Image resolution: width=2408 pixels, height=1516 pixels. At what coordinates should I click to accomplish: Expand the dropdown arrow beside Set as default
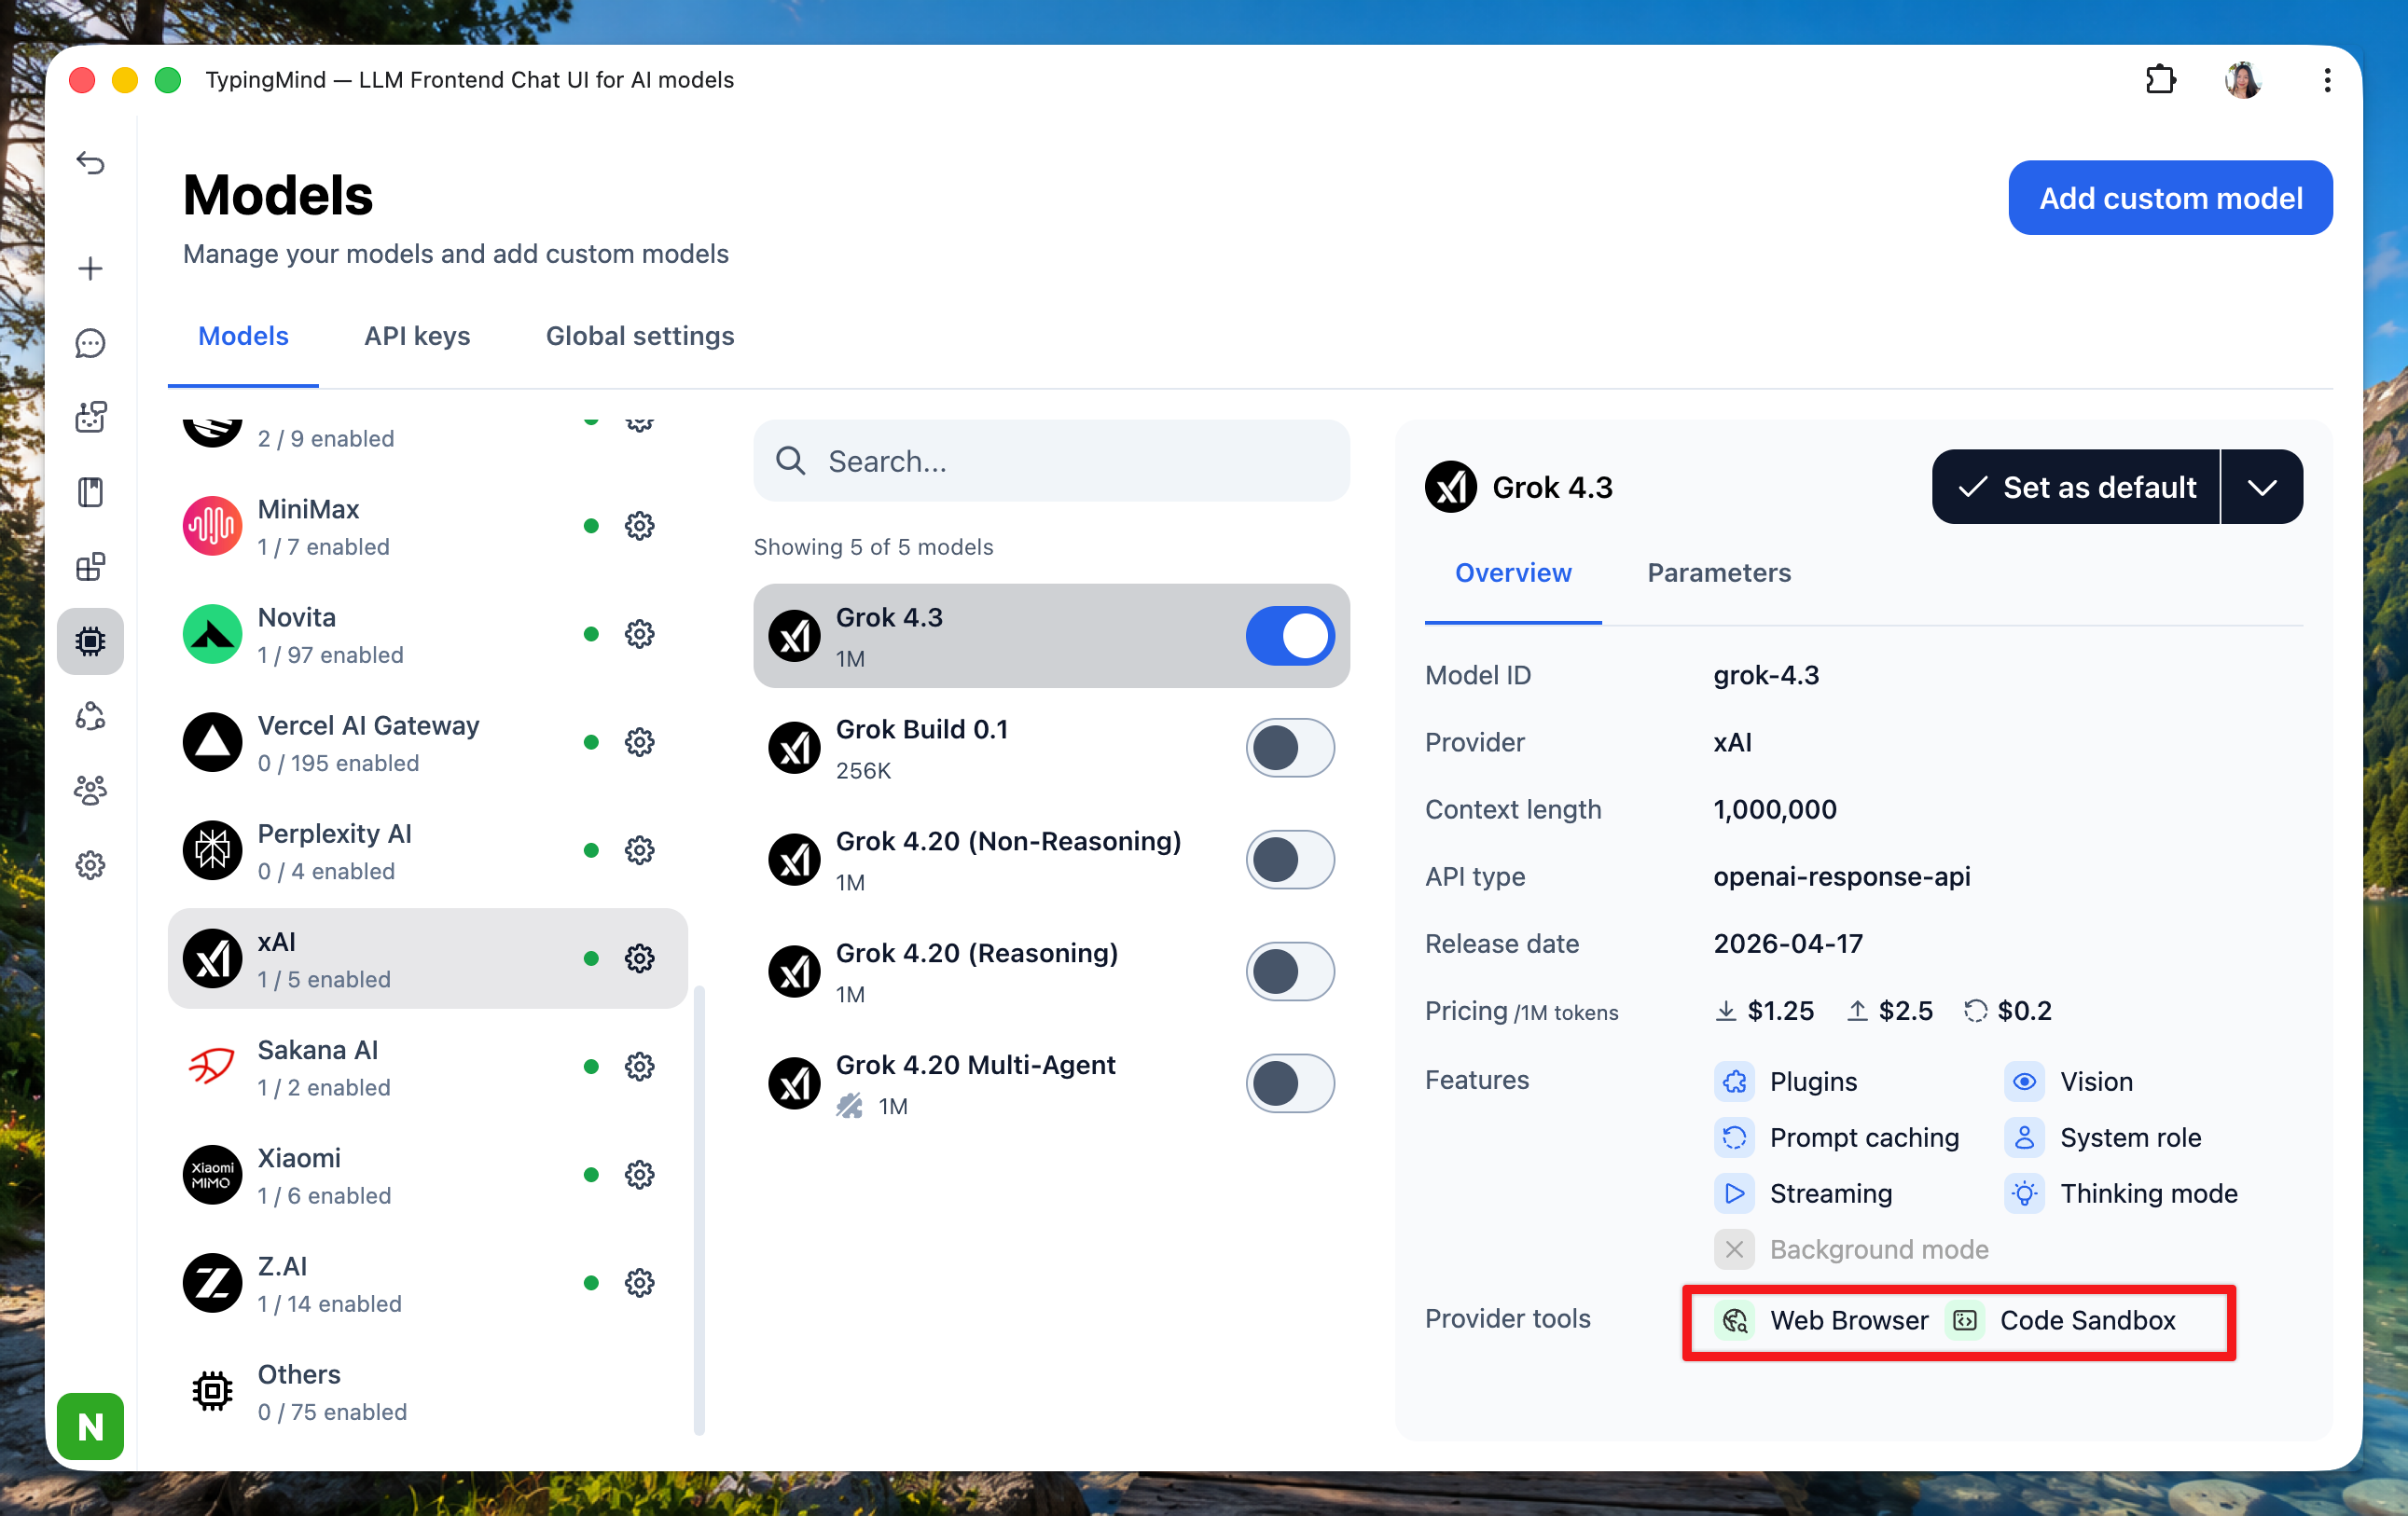point(2262,487)
